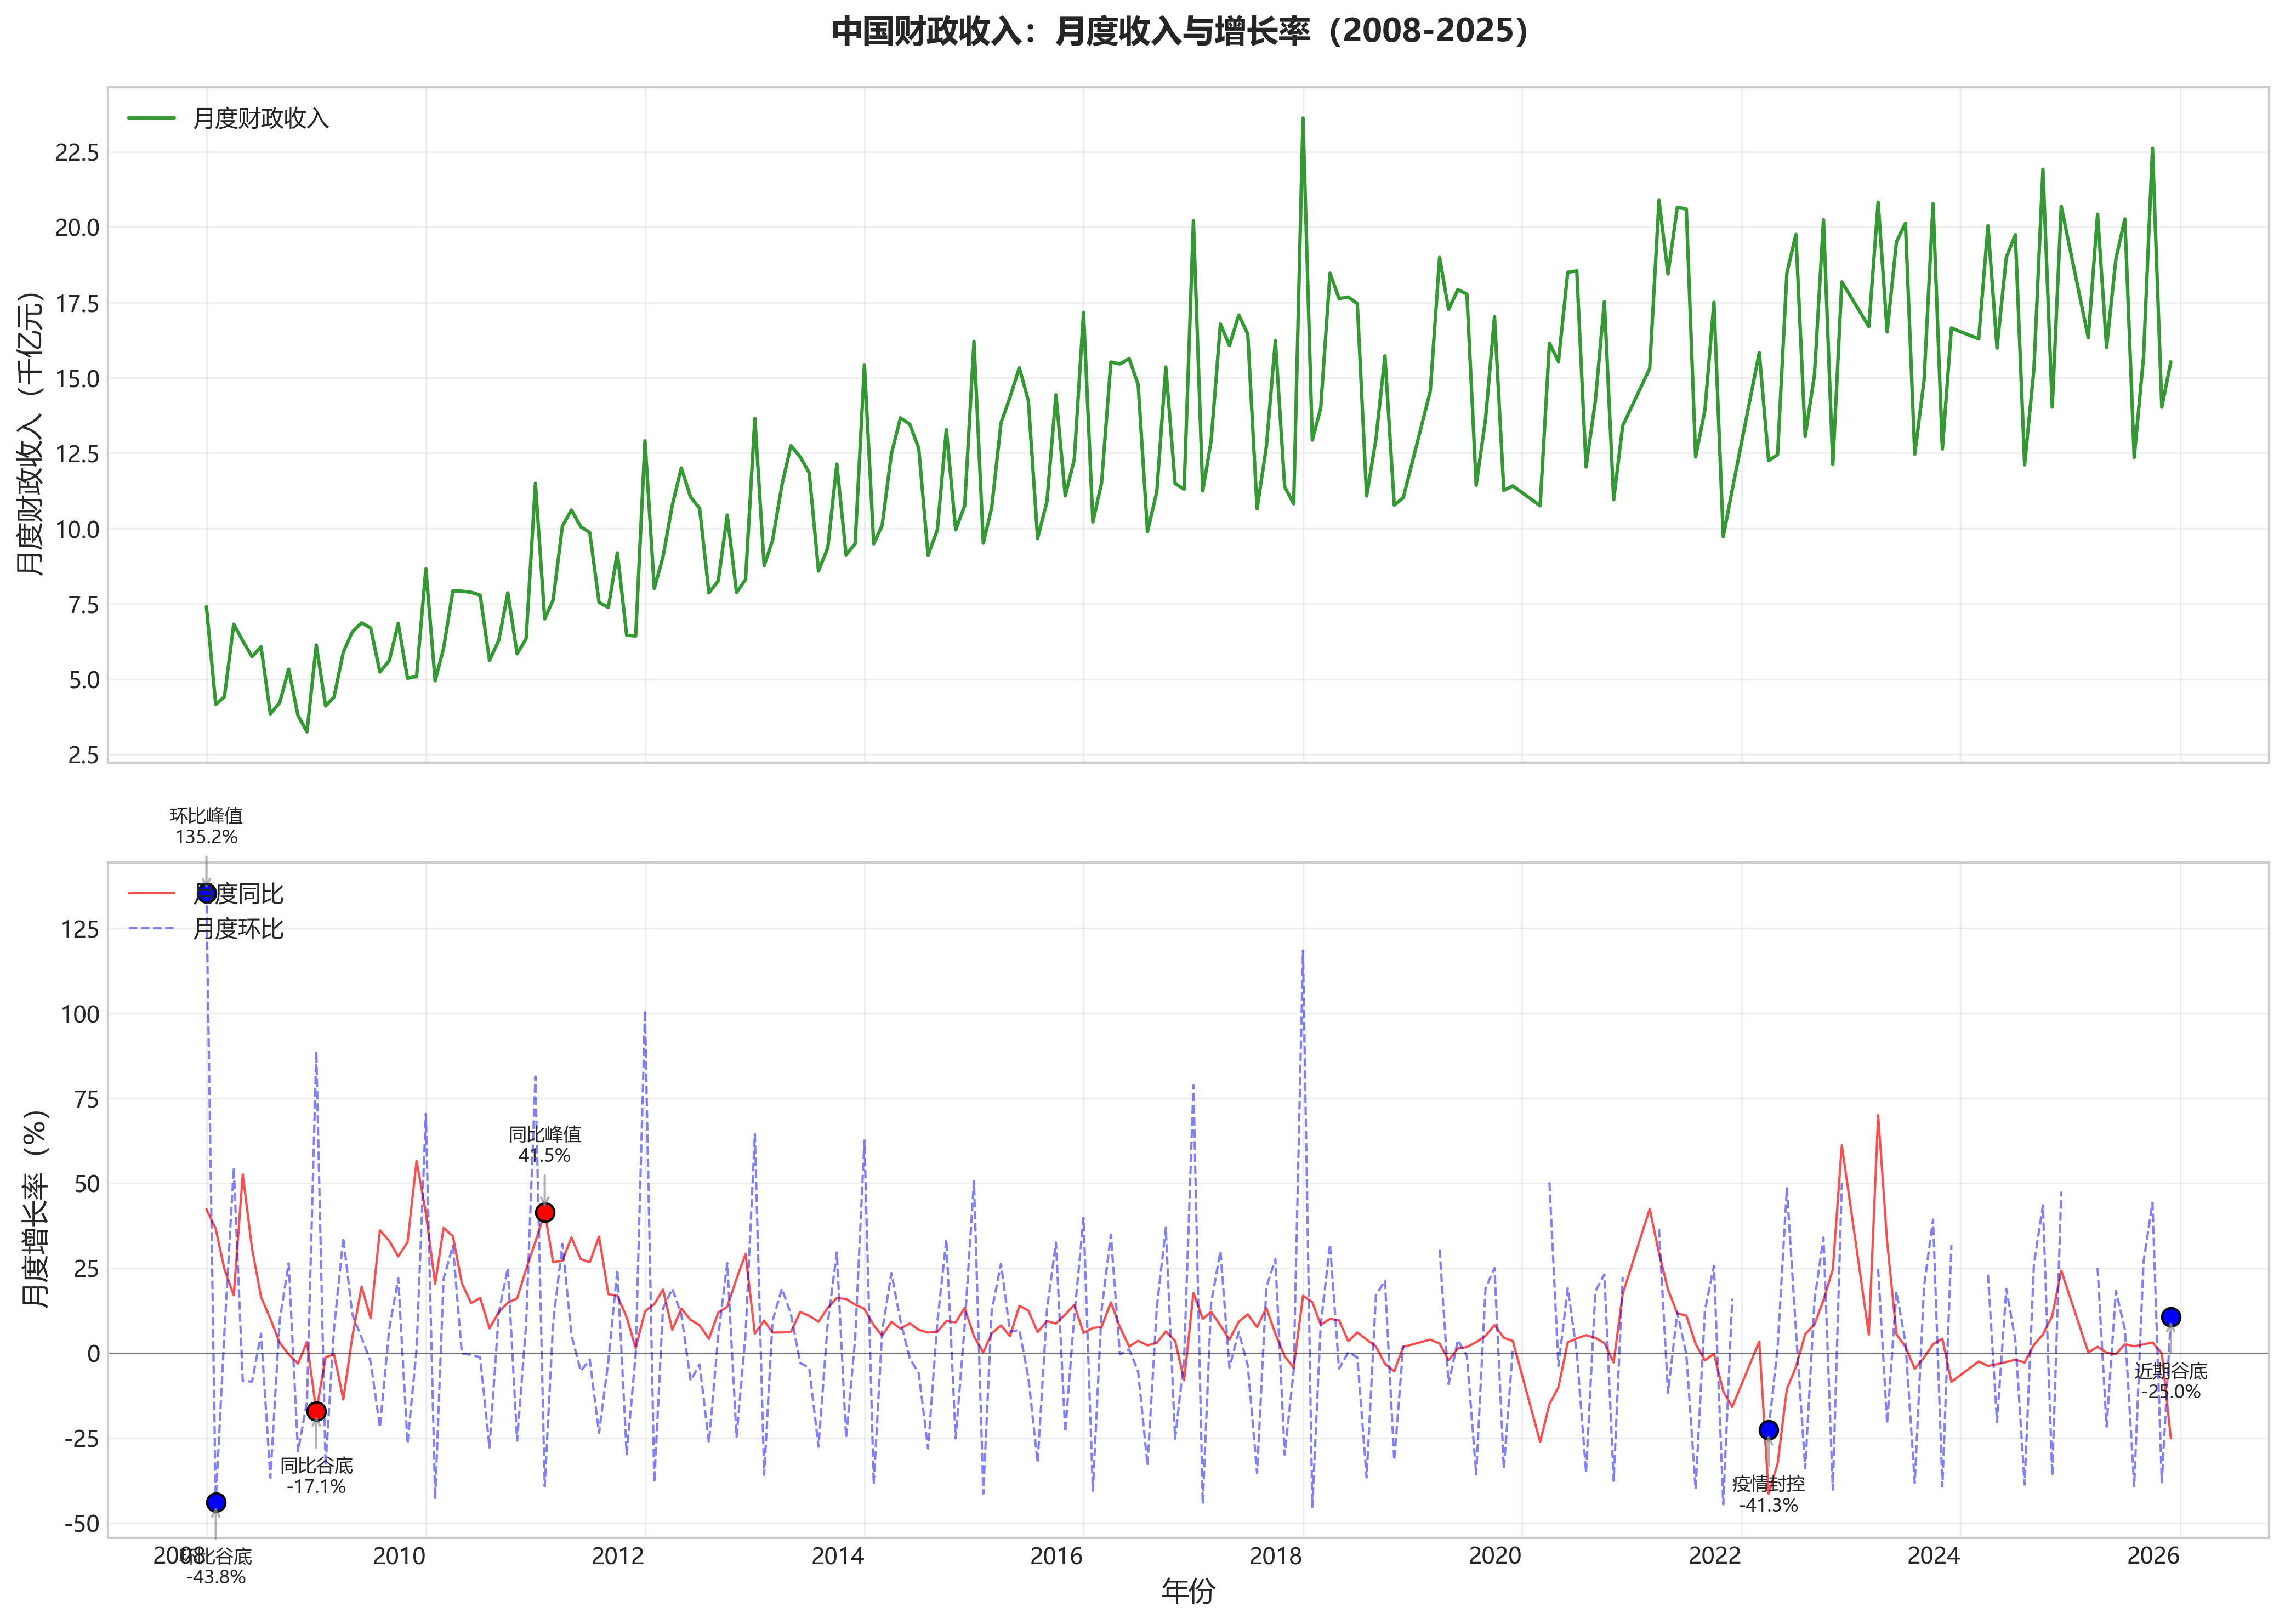Click the 月度财政收入 green legend line
This screenshot has height=1624, width=2285.
pos(152,118)
